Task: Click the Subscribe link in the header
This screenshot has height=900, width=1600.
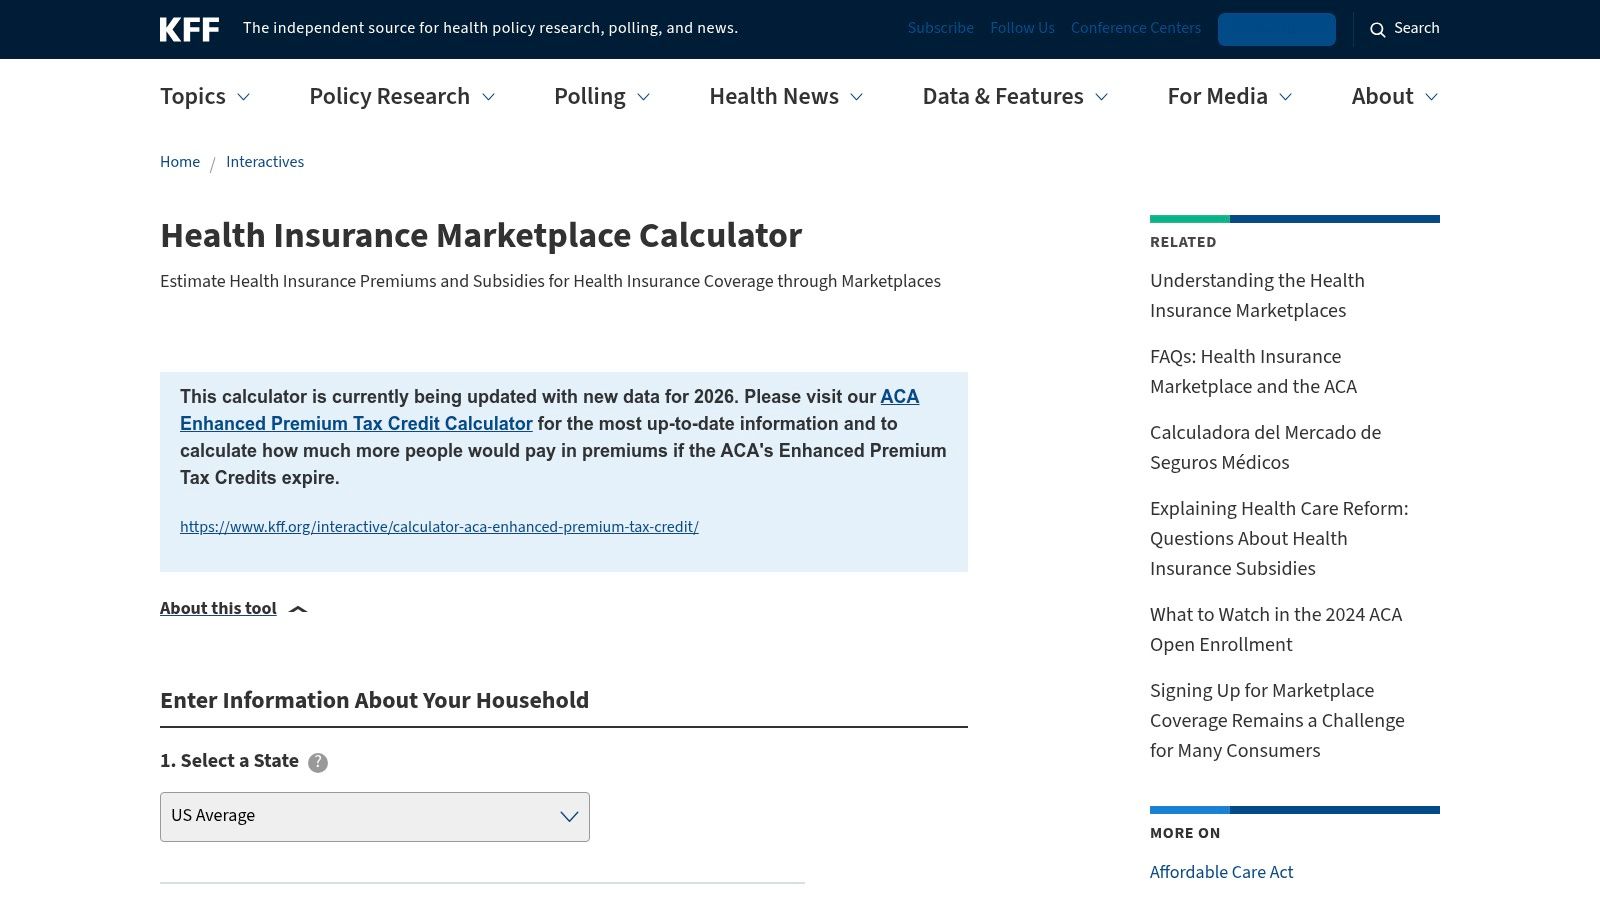Action: (x=940, y=28)
